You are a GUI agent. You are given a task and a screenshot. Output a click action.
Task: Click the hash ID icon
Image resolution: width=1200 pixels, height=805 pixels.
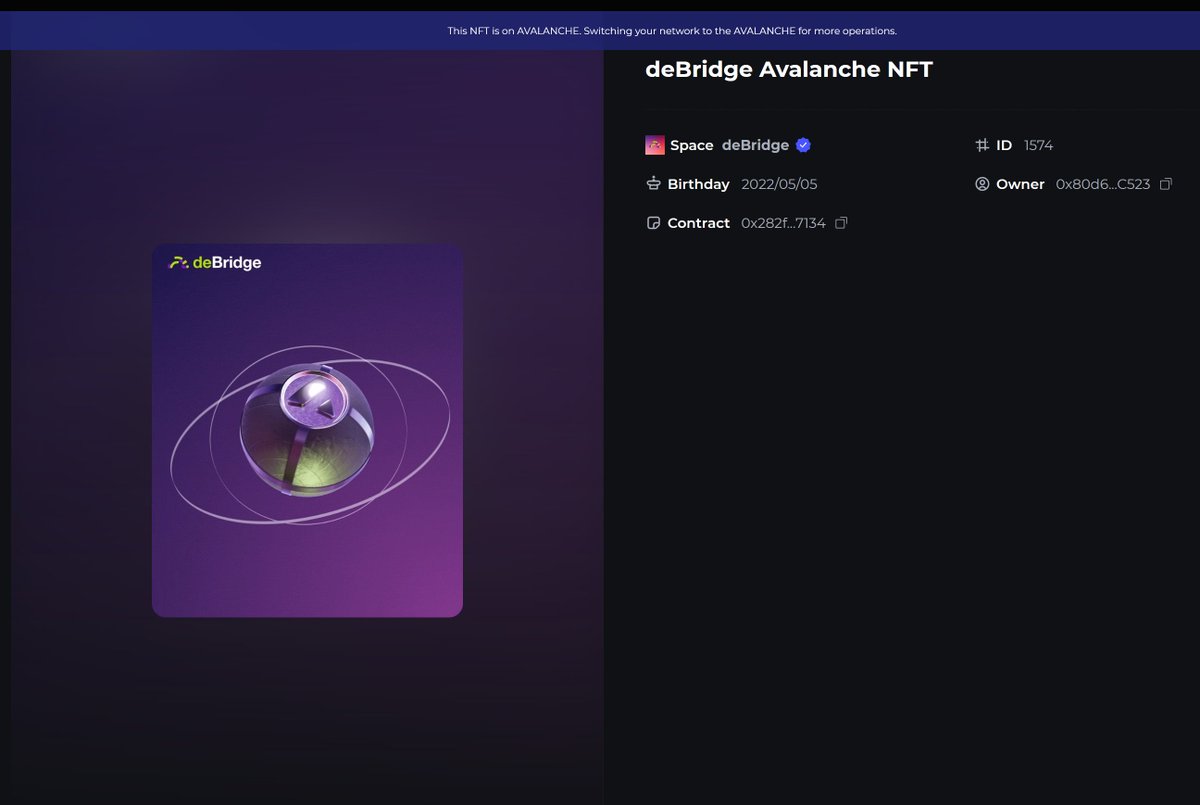982,145
